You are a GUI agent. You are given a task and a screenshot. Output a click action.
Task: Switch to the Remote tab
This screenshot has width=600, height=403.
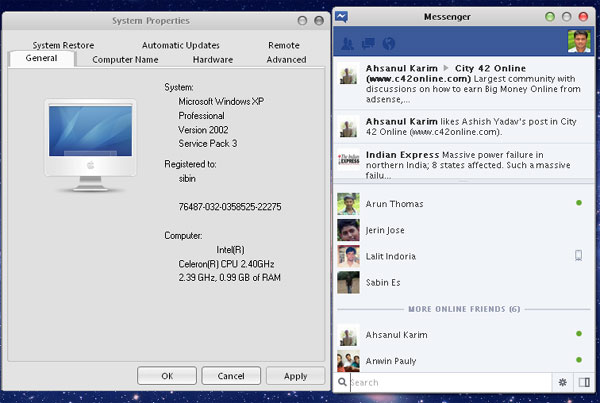pyautogui.click(x=284, y=45)
